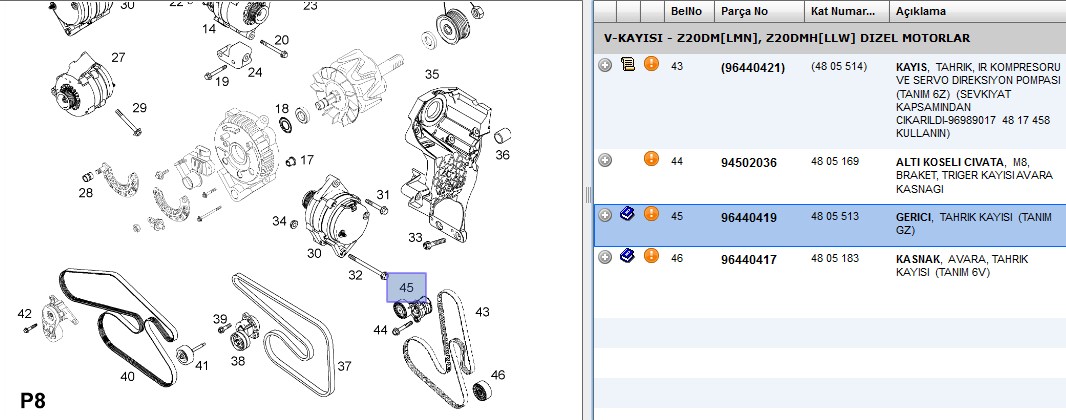
Task: Sort by the Parça No column header
Action: (759, 11)
